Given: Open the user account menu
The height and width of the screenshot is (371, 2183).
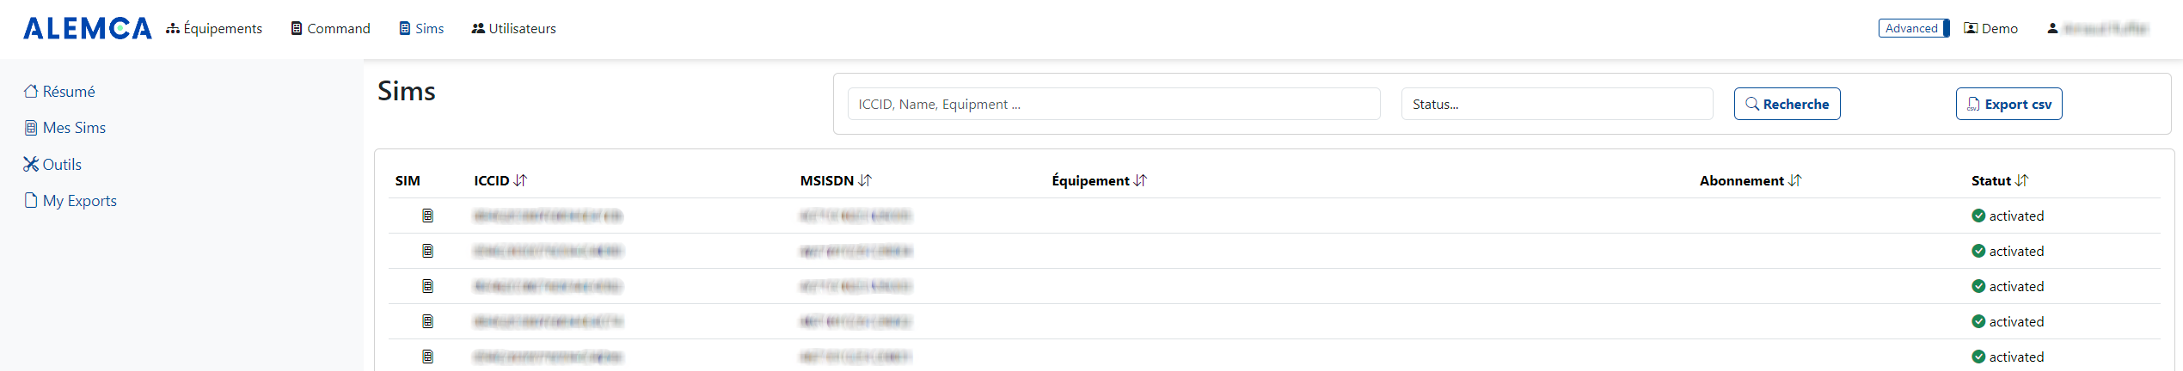Looking at the screenshot, I should coord(2097,28).
